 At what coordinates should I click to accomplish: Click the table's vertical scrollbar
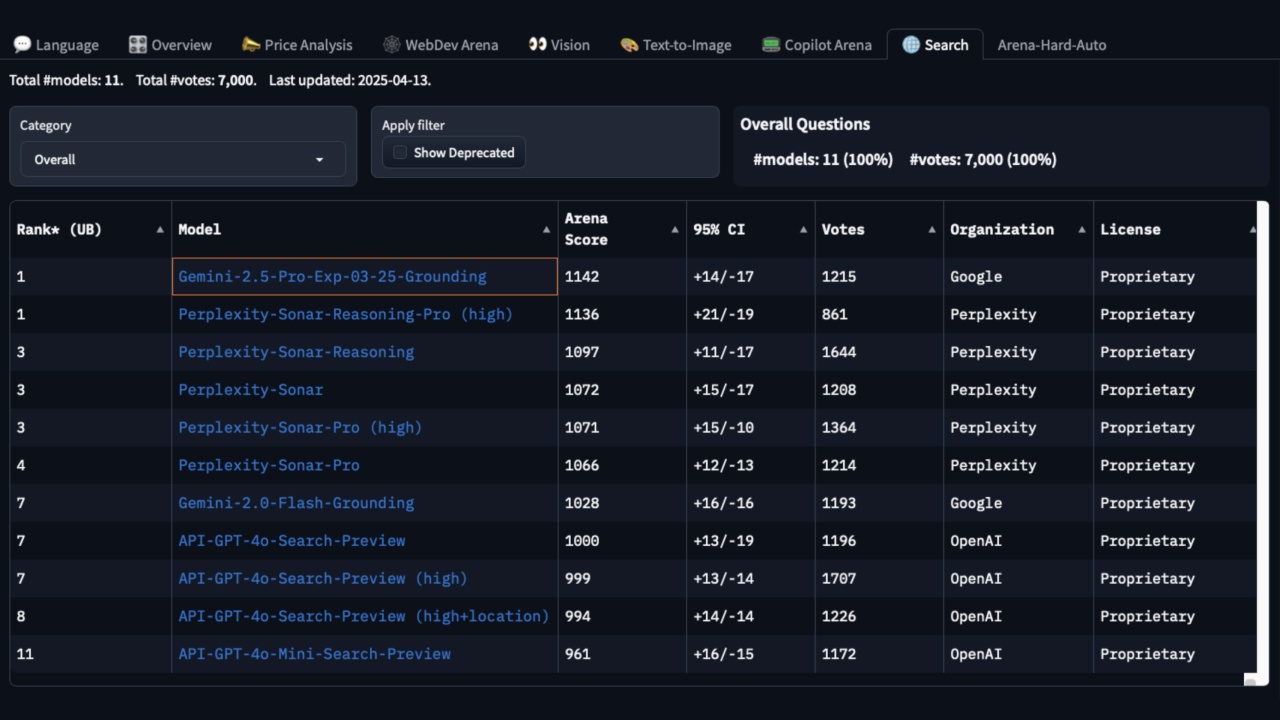1262,440
